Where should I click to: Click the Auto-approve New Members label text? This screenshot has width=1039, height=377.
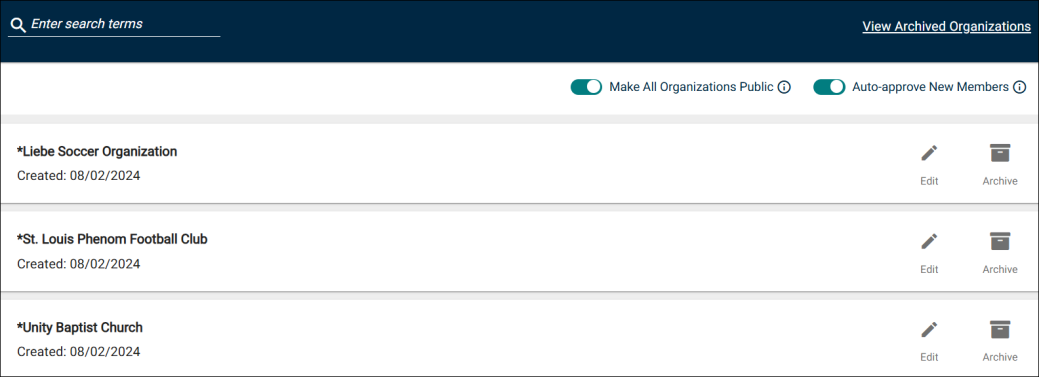click(x=930, y=87)
